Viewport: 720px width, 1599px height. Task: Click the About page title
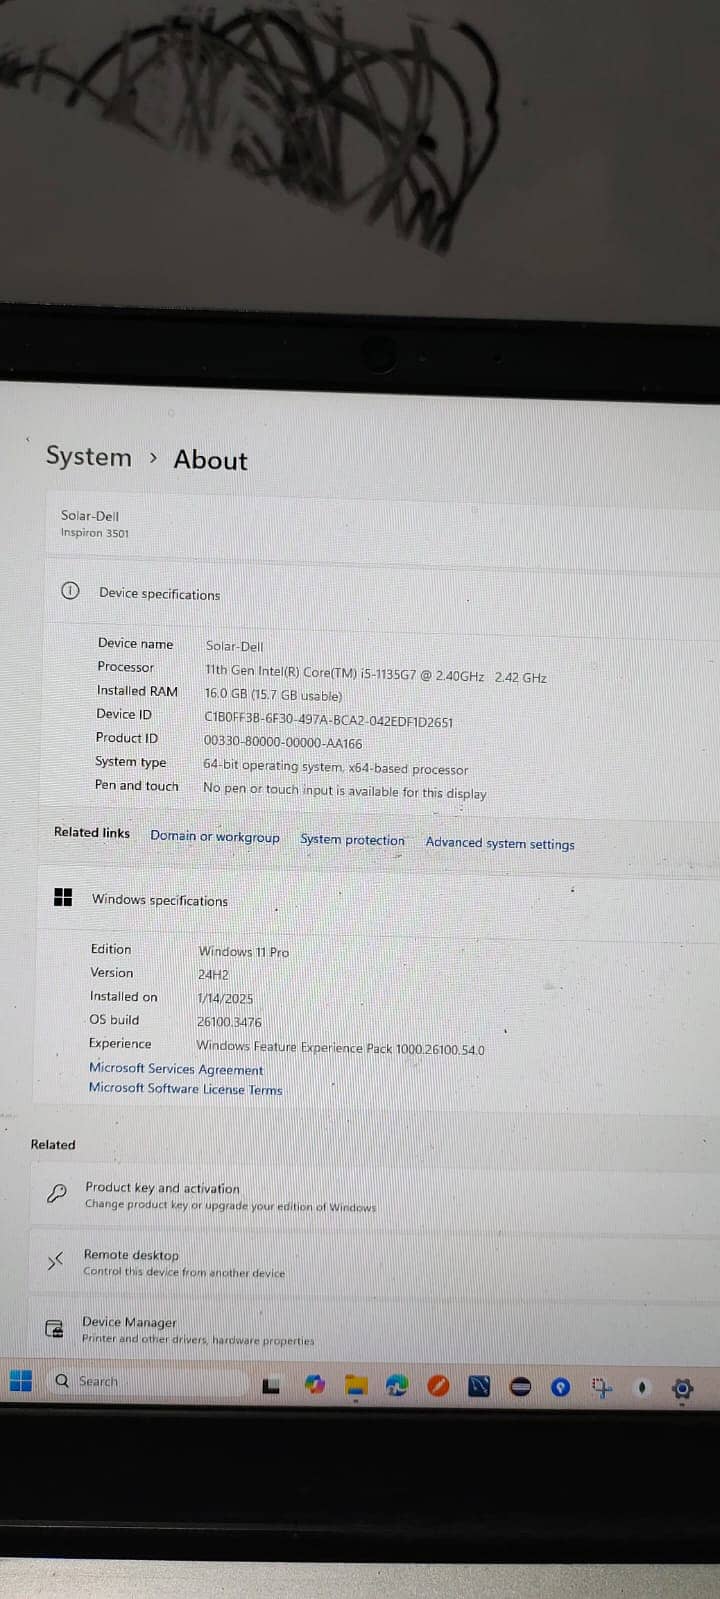pyautogui.click(x=210, y=459)
